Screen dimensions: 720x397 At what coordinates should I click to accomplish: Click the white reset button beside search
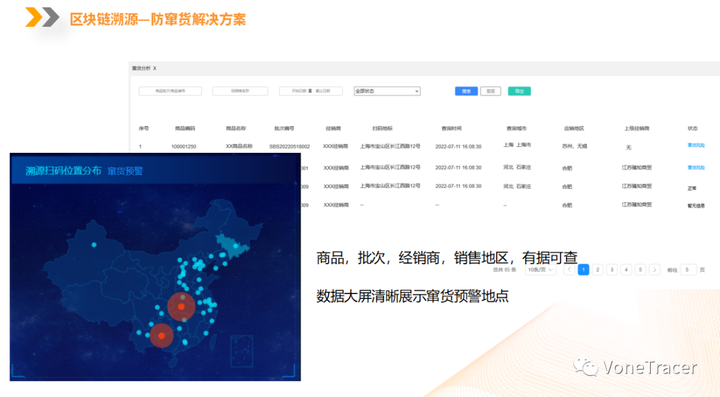pos(490,91)
